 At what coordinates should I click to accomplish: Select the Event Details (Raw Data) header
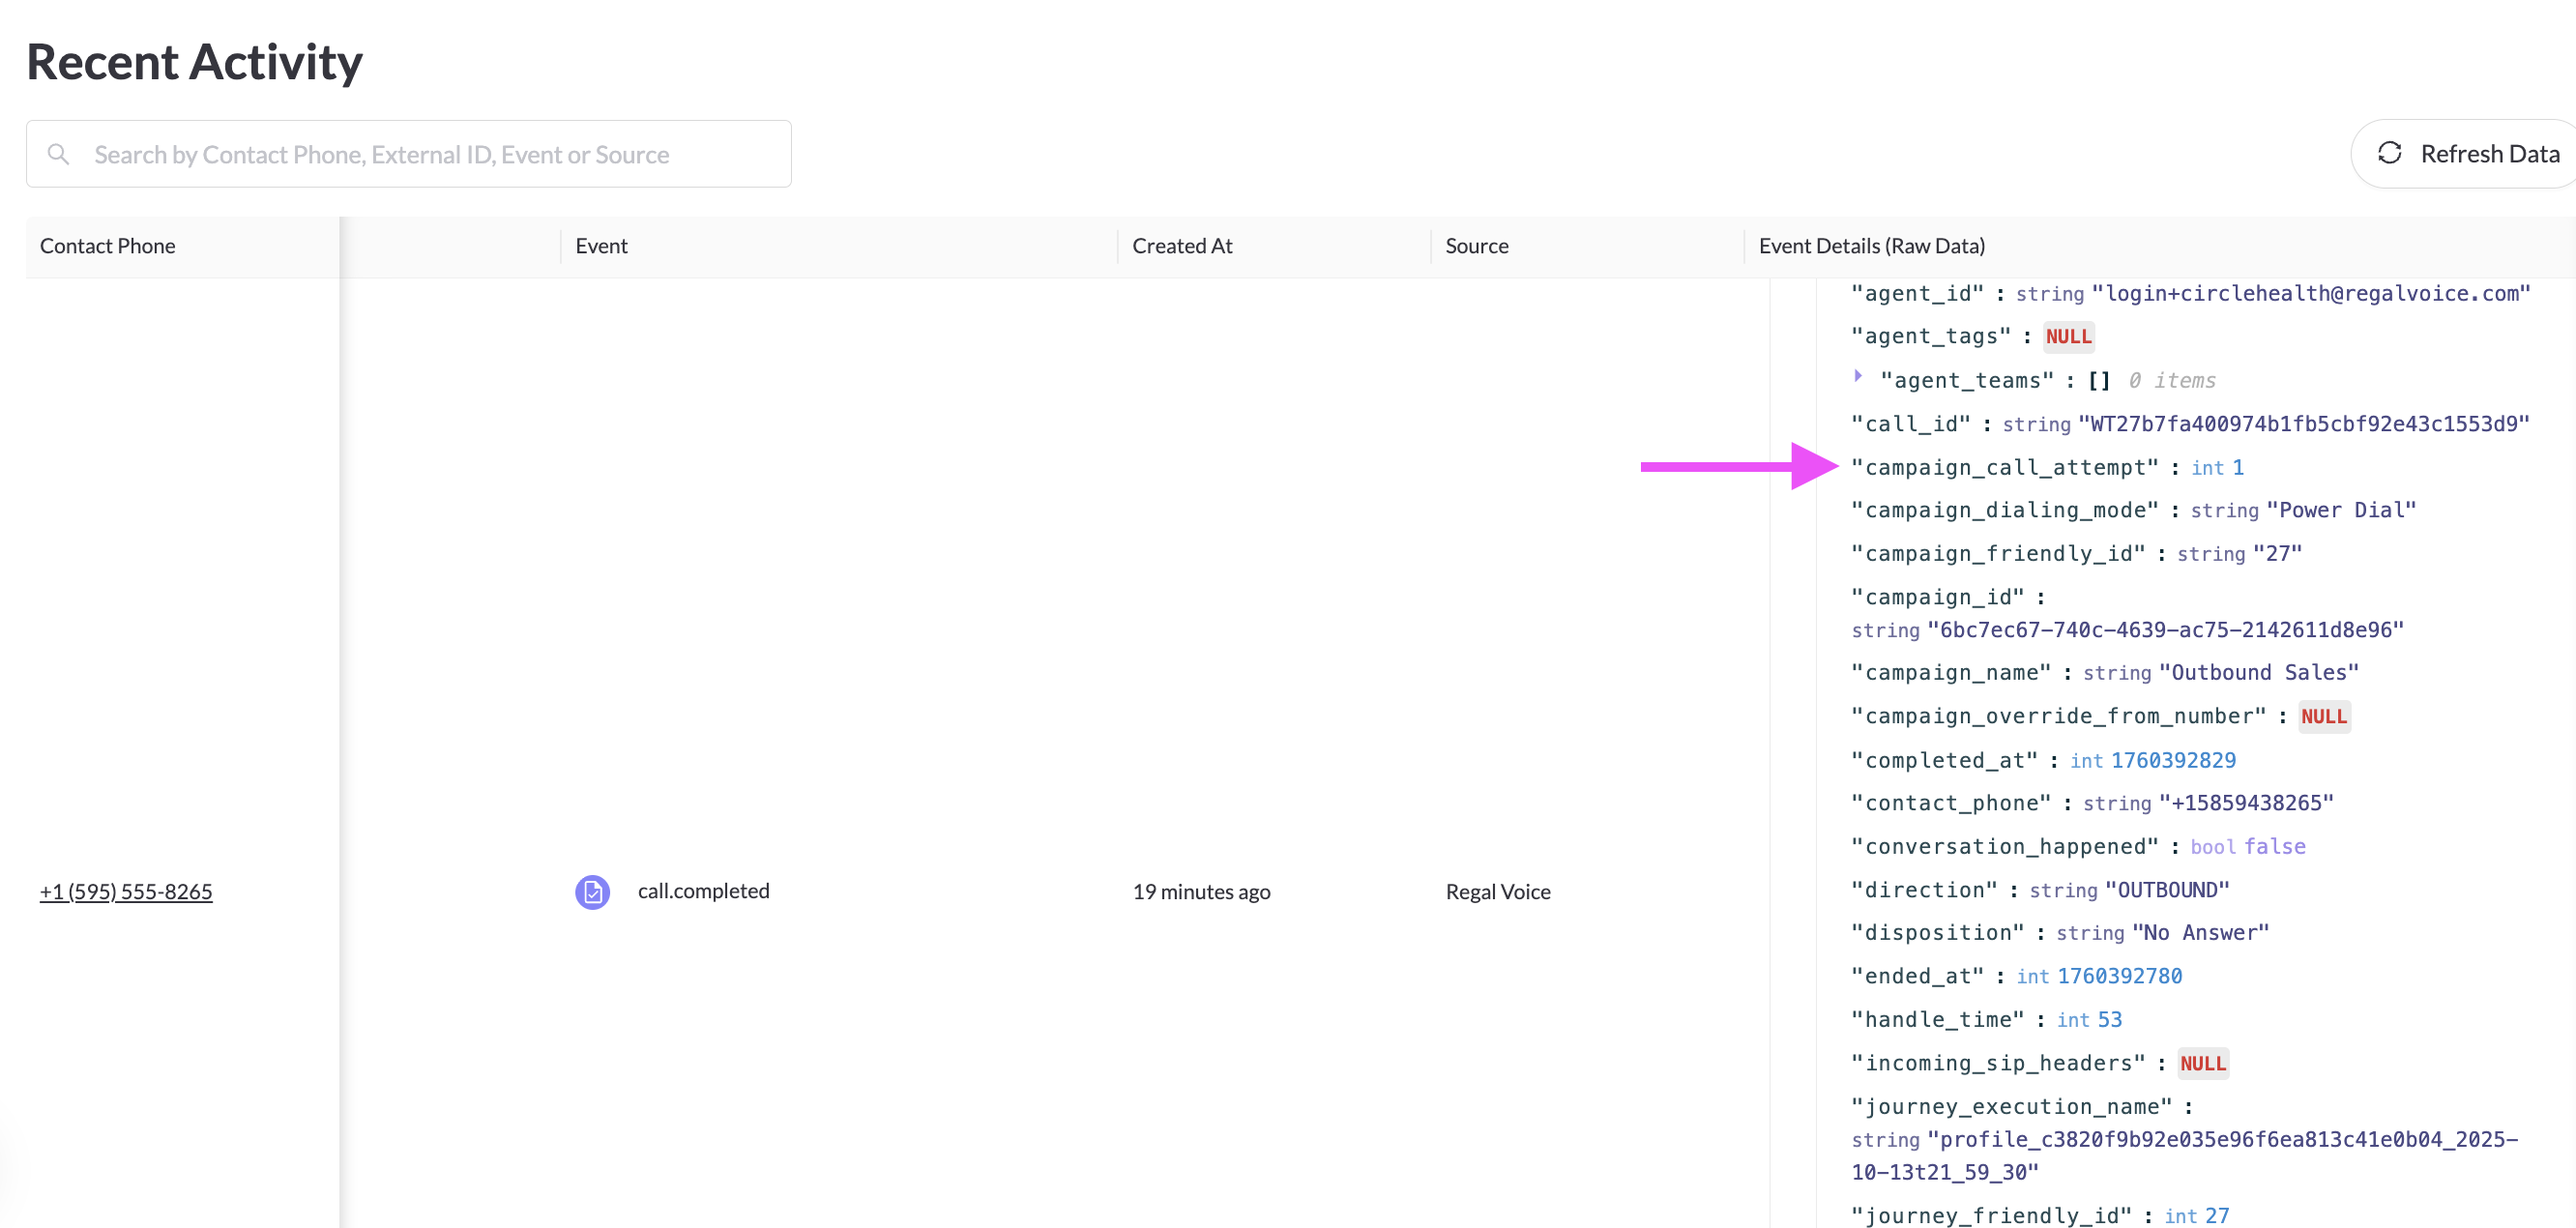(x=1871, y=246)
